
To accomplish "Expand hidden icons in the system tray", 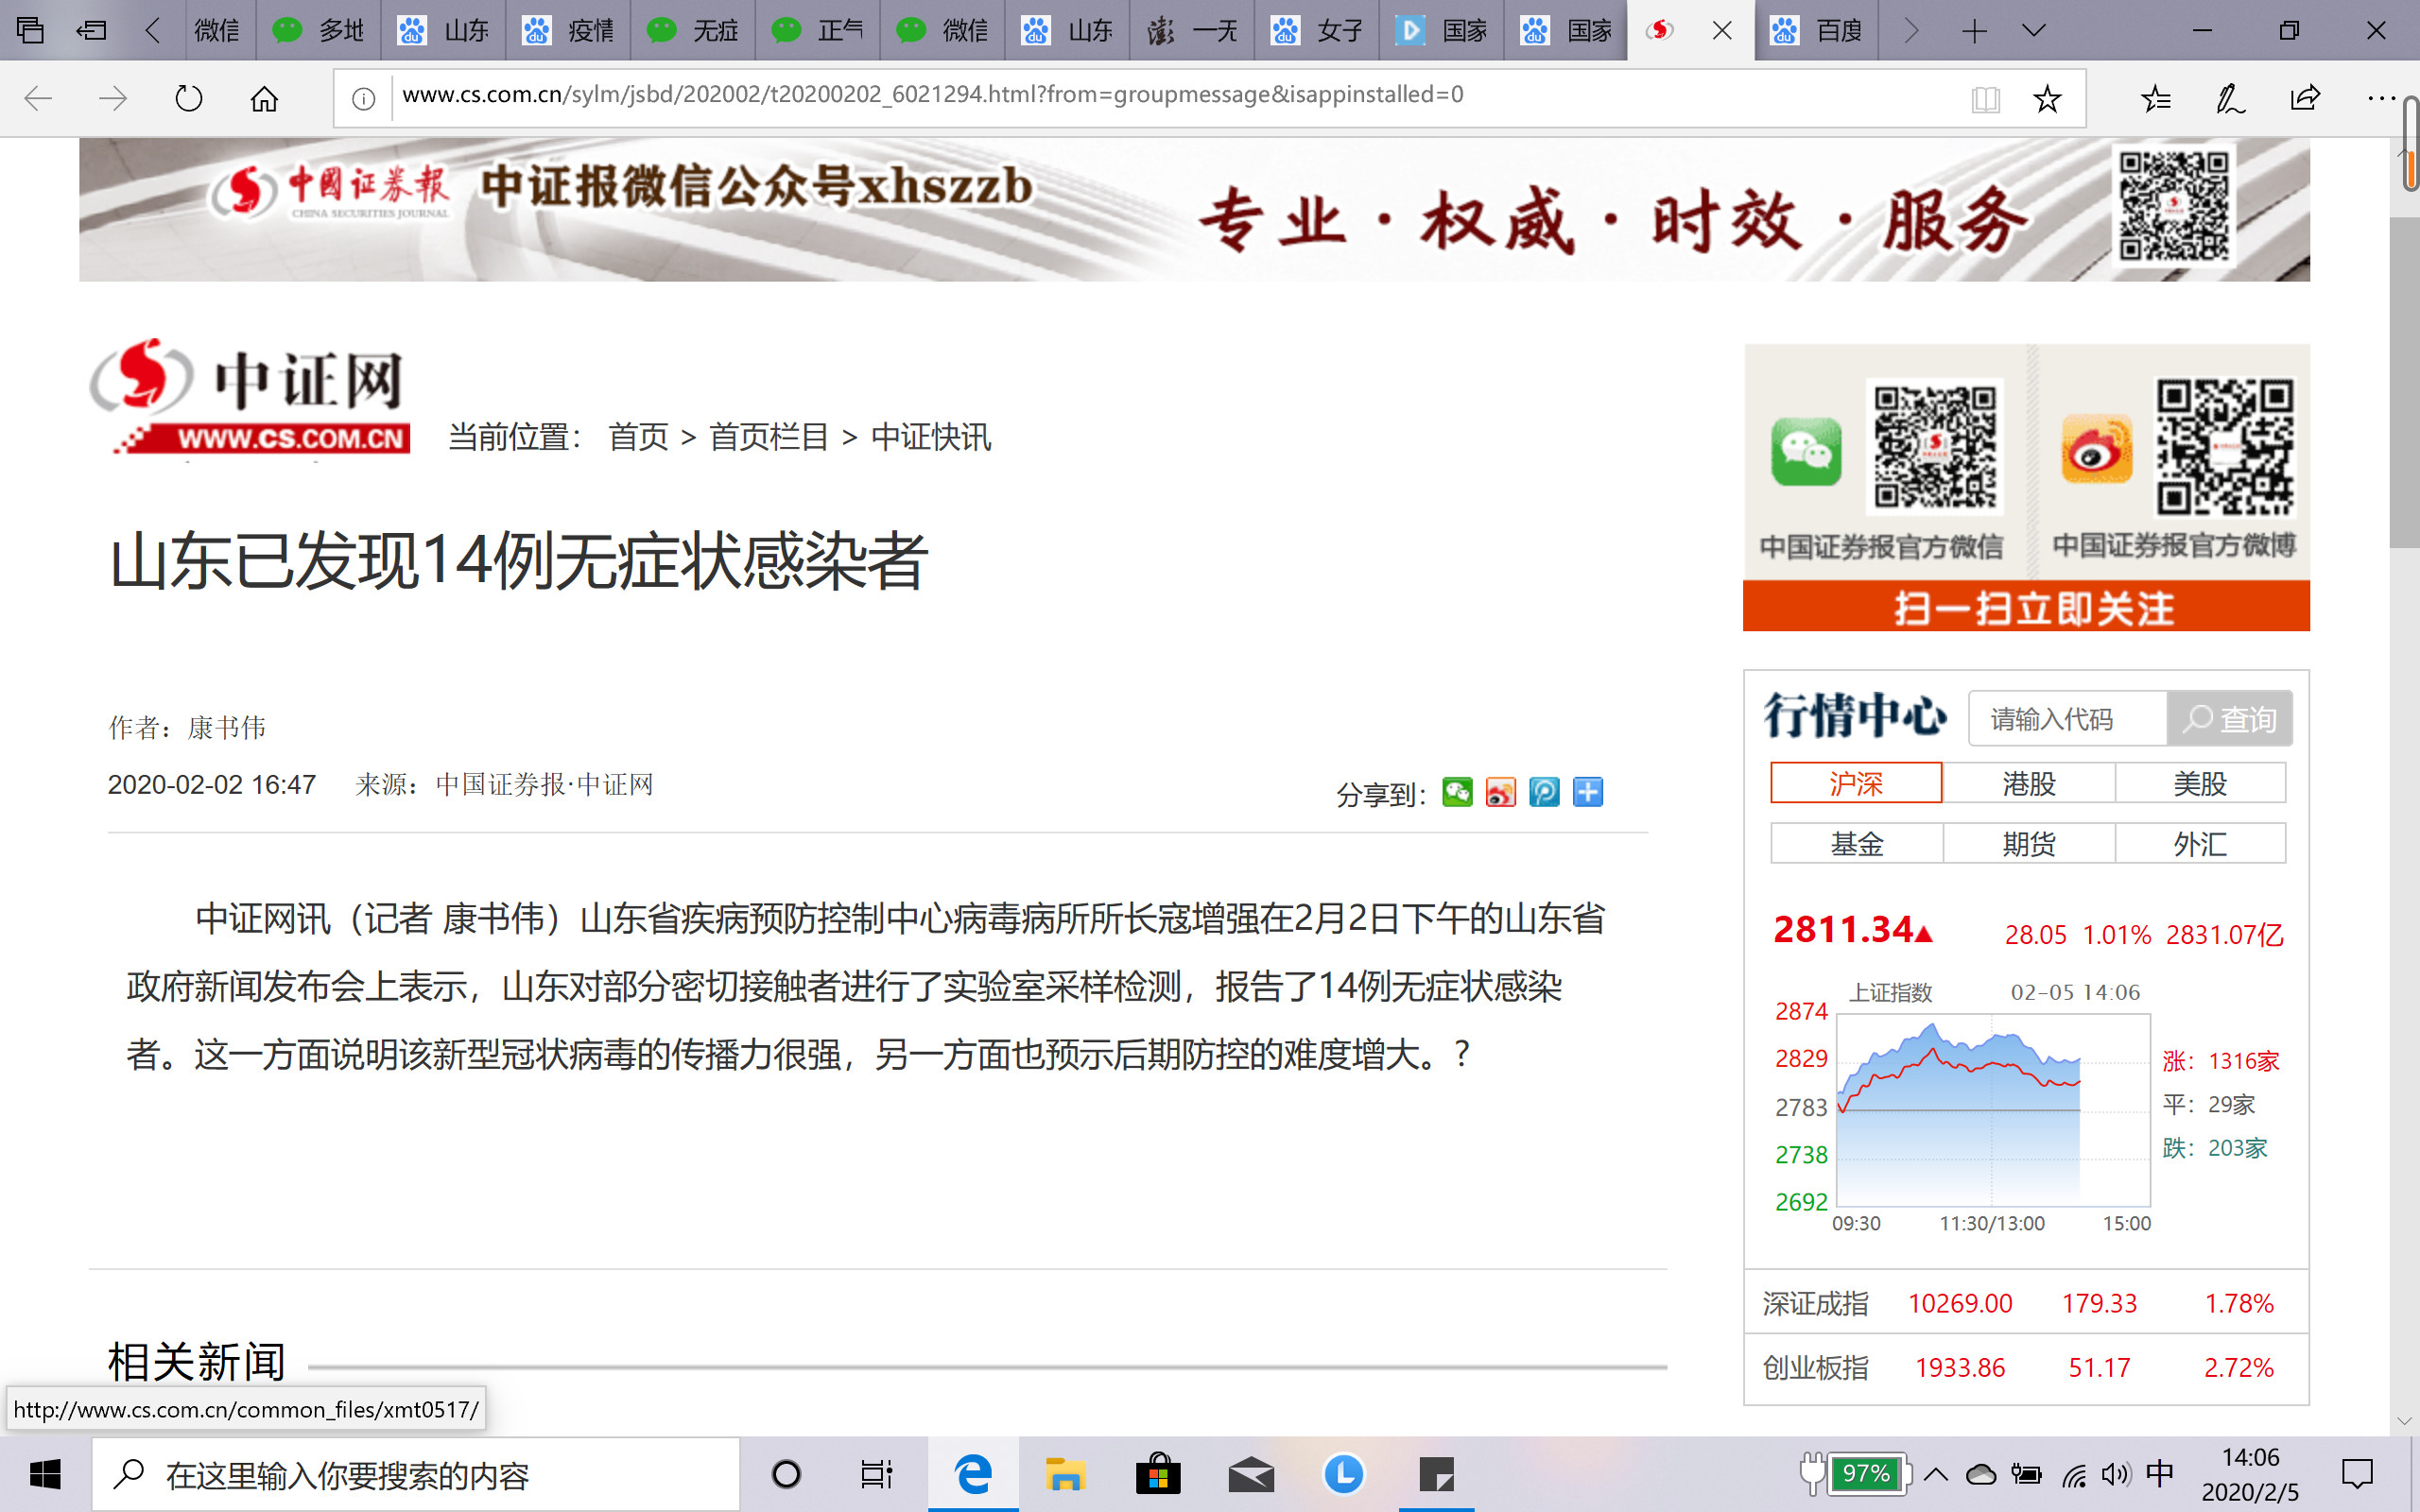I will [x=1937, y=1473].
